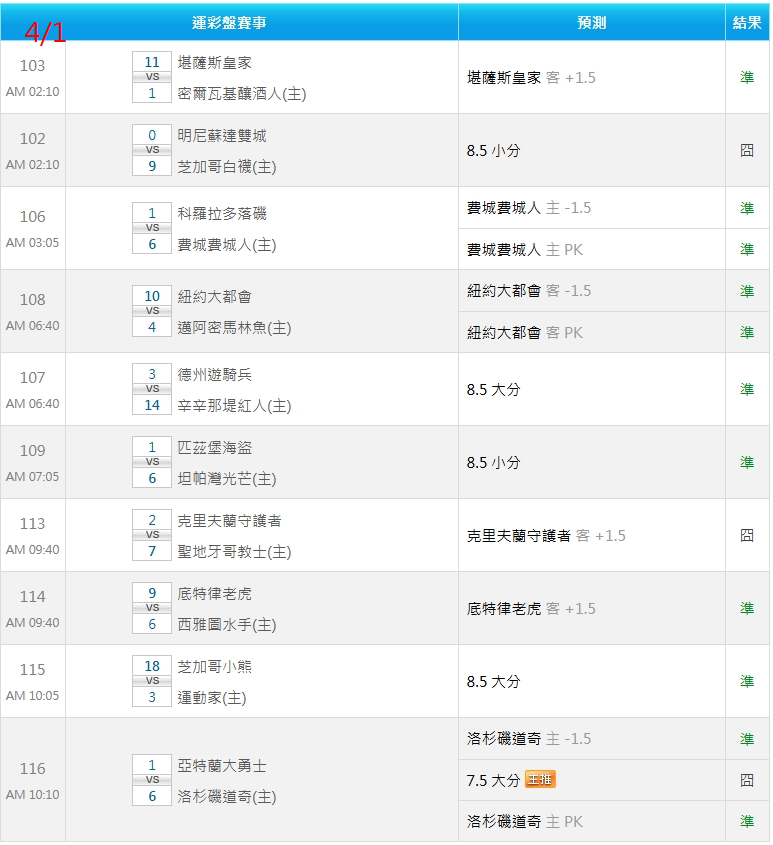Click the AM 03:05 game time
Viewport: 773px width, 845px height.
[32, 243]
